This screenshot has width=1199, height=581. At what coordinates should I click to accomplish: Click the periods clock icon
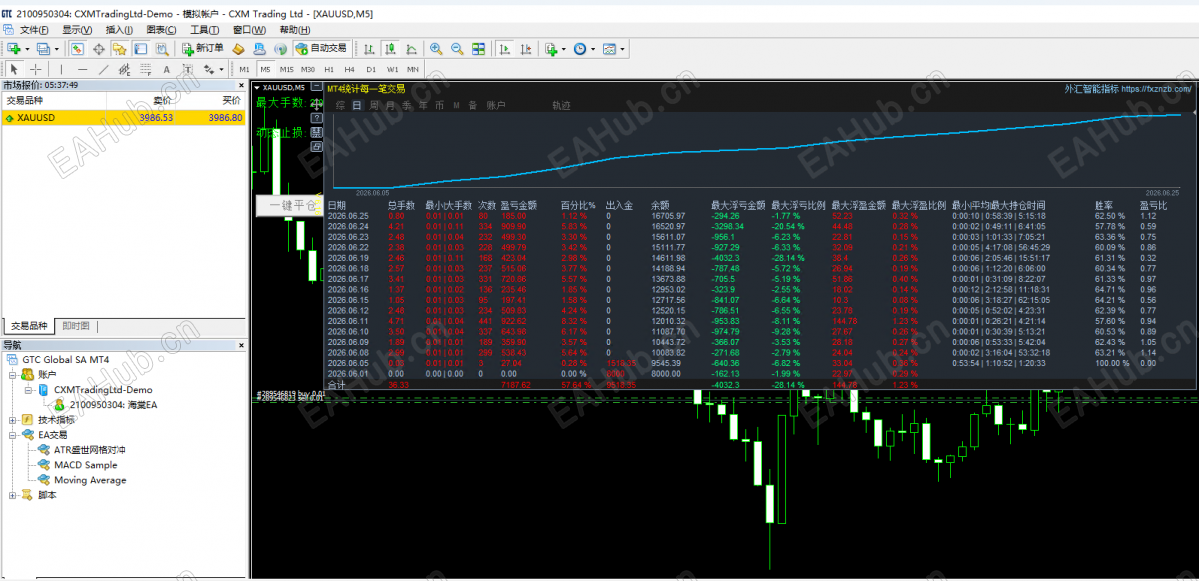[x=580, y=49]
